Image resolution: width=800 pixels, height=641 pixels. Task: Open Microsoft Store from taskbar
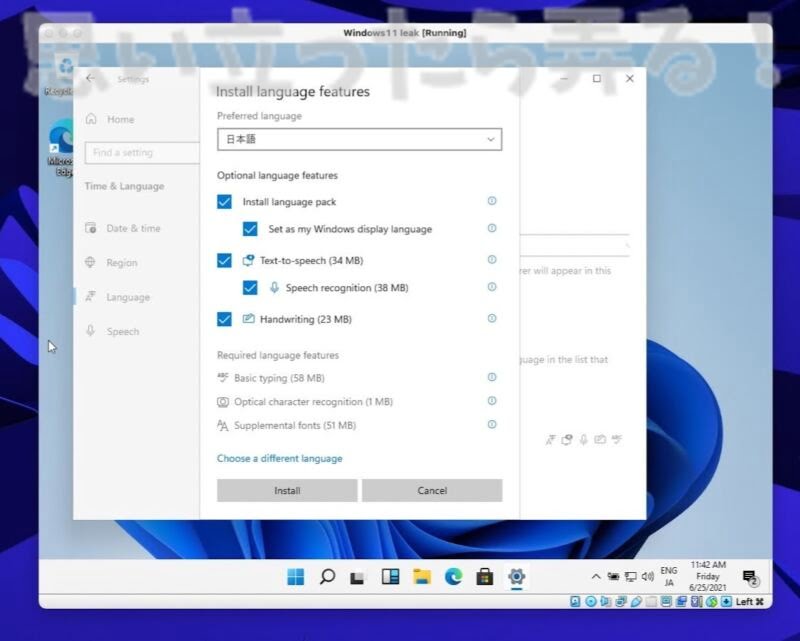tap(485, 577)
